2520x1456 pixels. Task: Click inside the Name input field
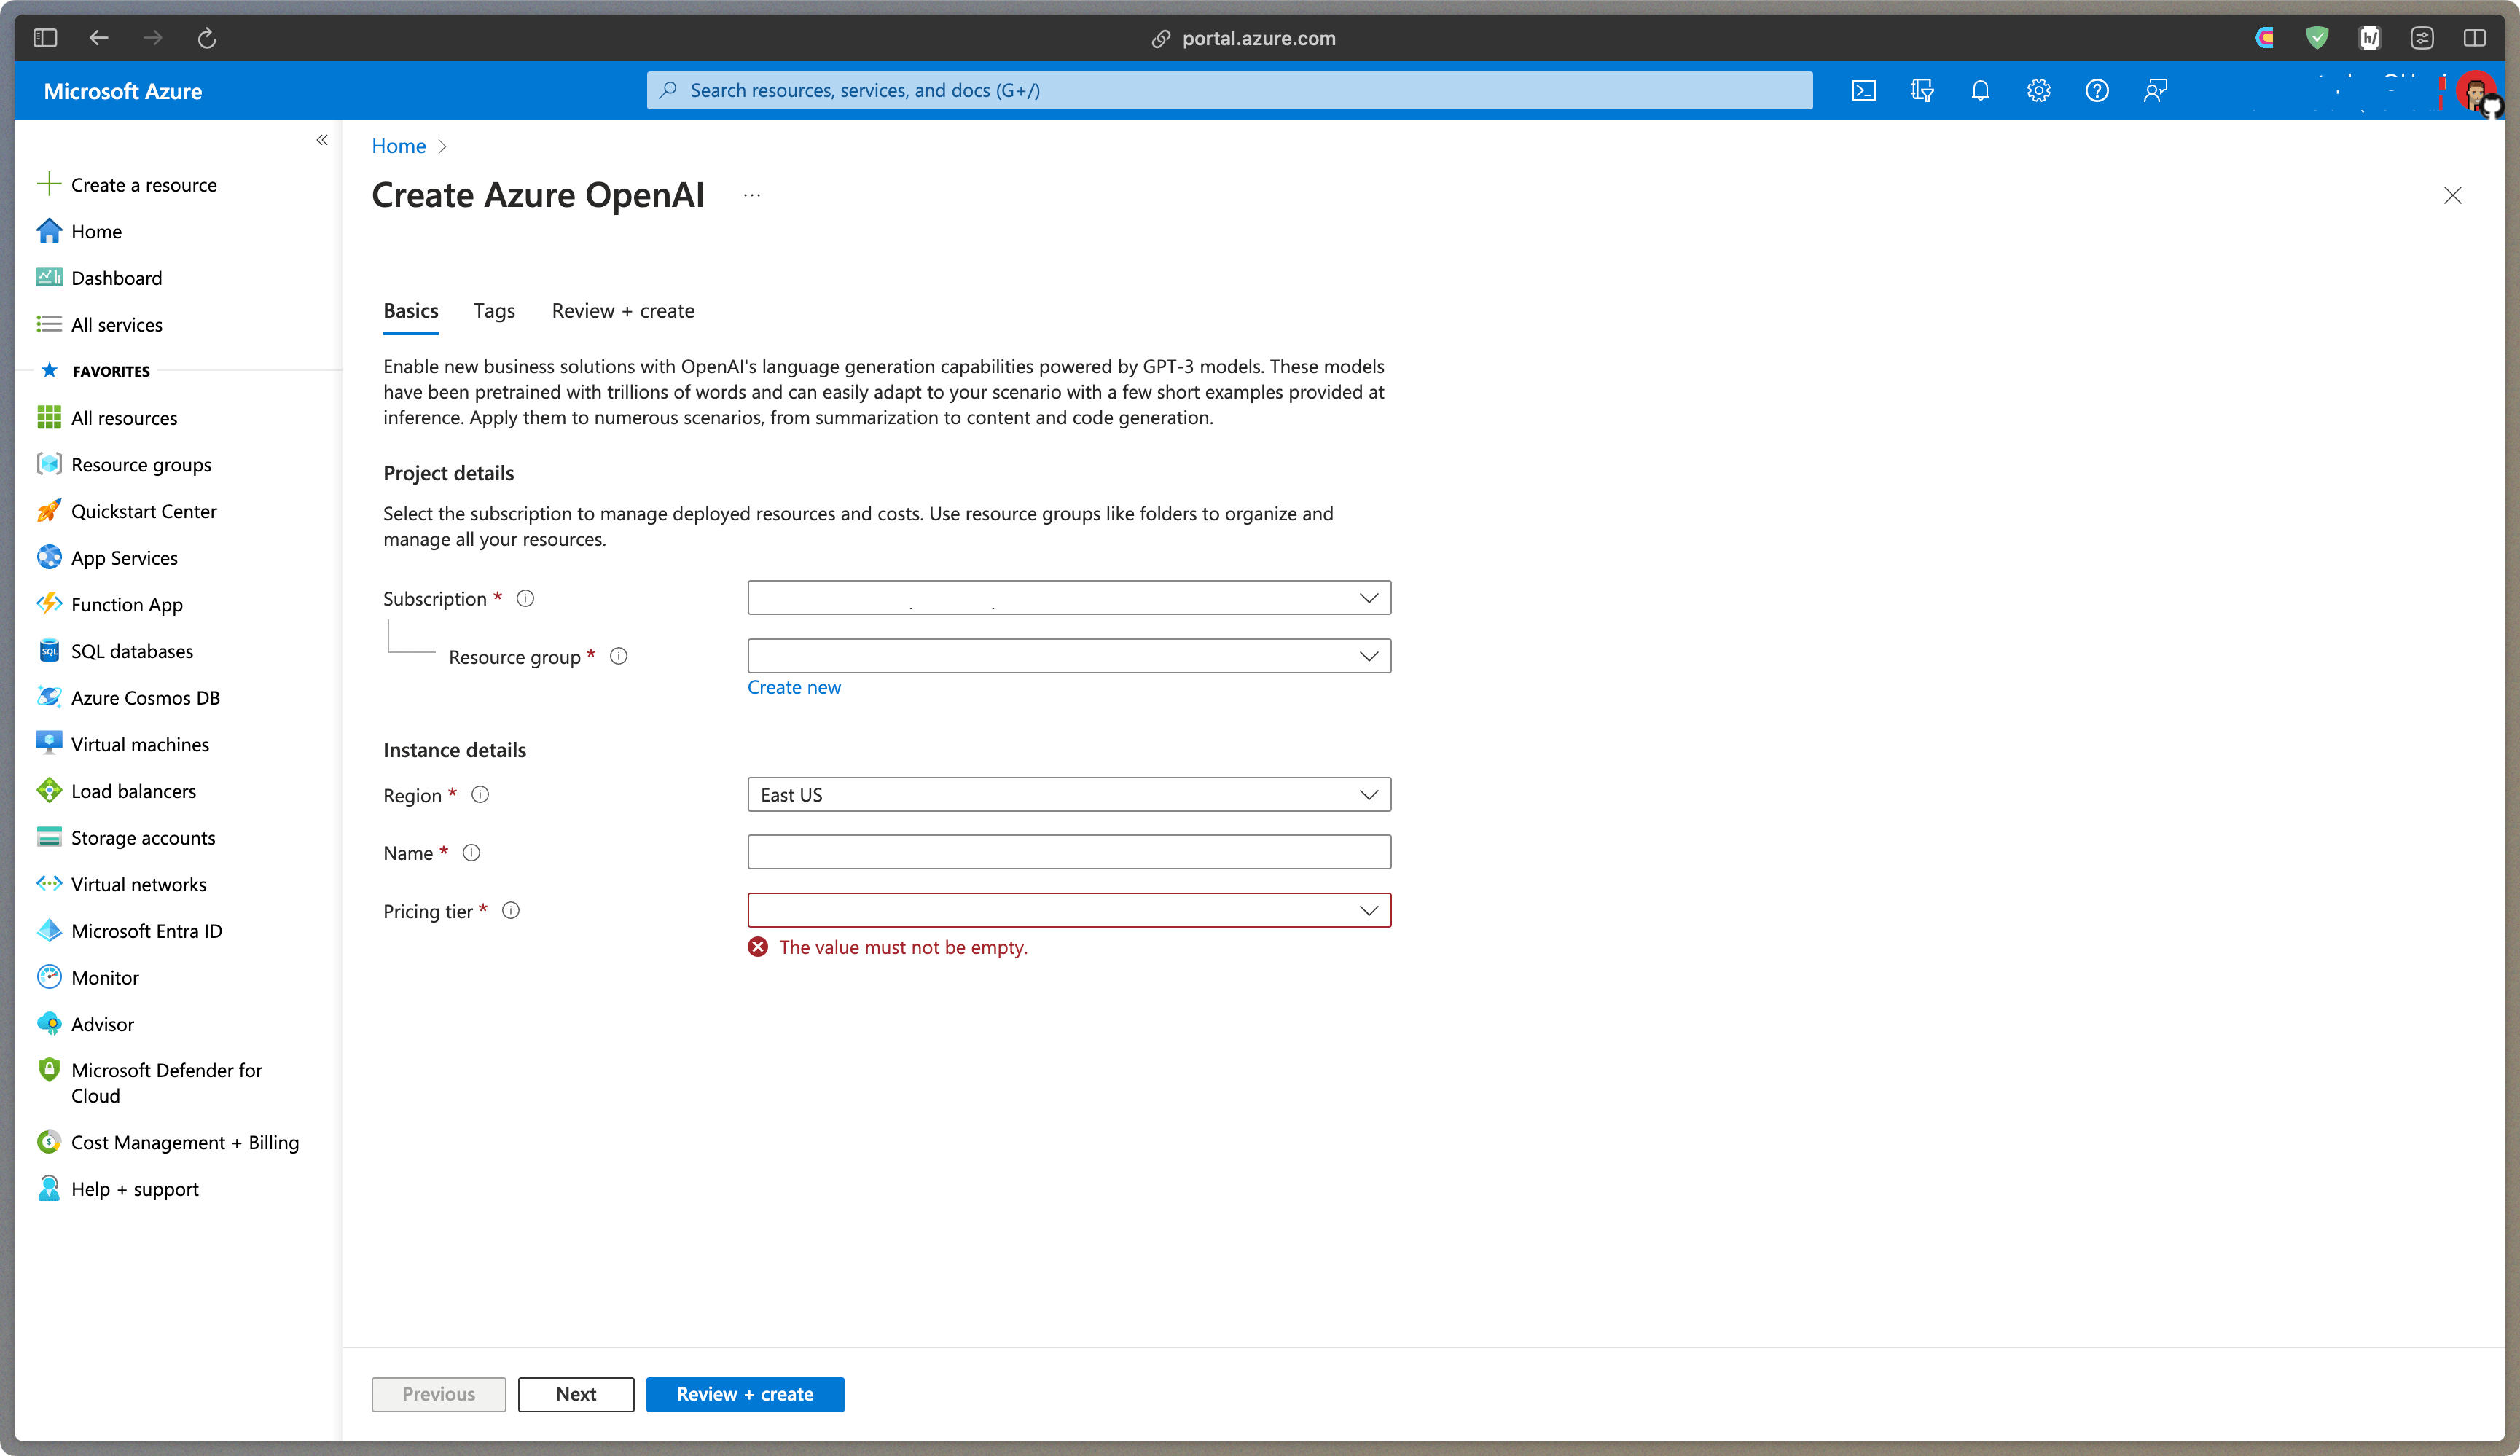click(1068, 852)
